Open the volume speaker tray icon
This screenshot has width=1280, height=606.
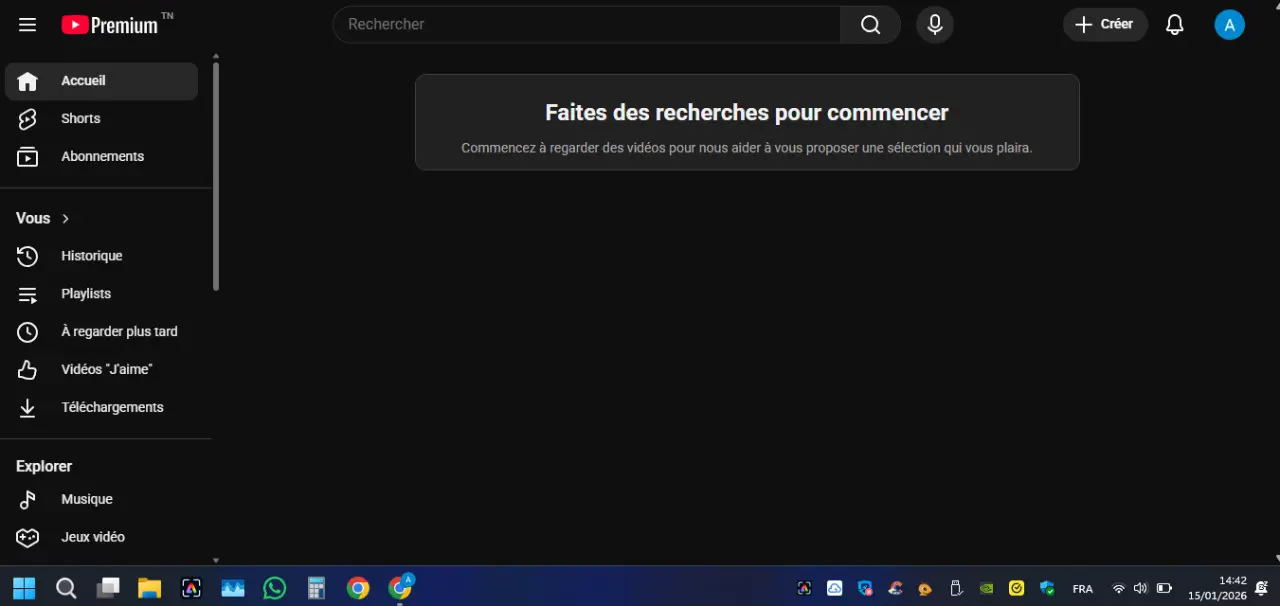coord(1141,589)
